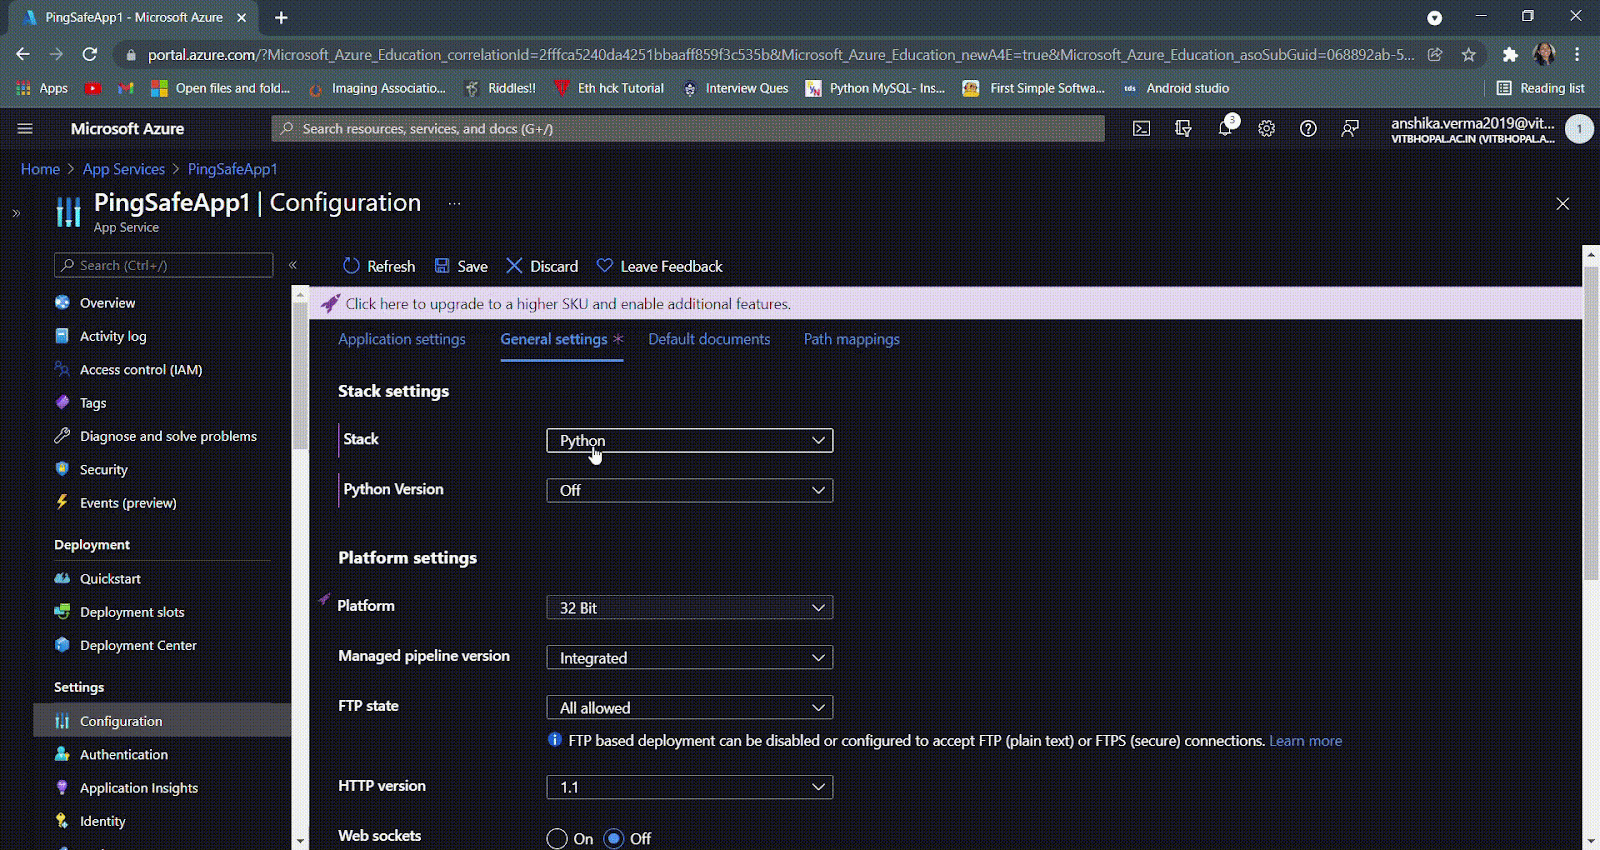Image resolution: width=1600 pixels, height=850 pixels.
Task: Click the help question mark icon
Action: [x=1308, y=129]
